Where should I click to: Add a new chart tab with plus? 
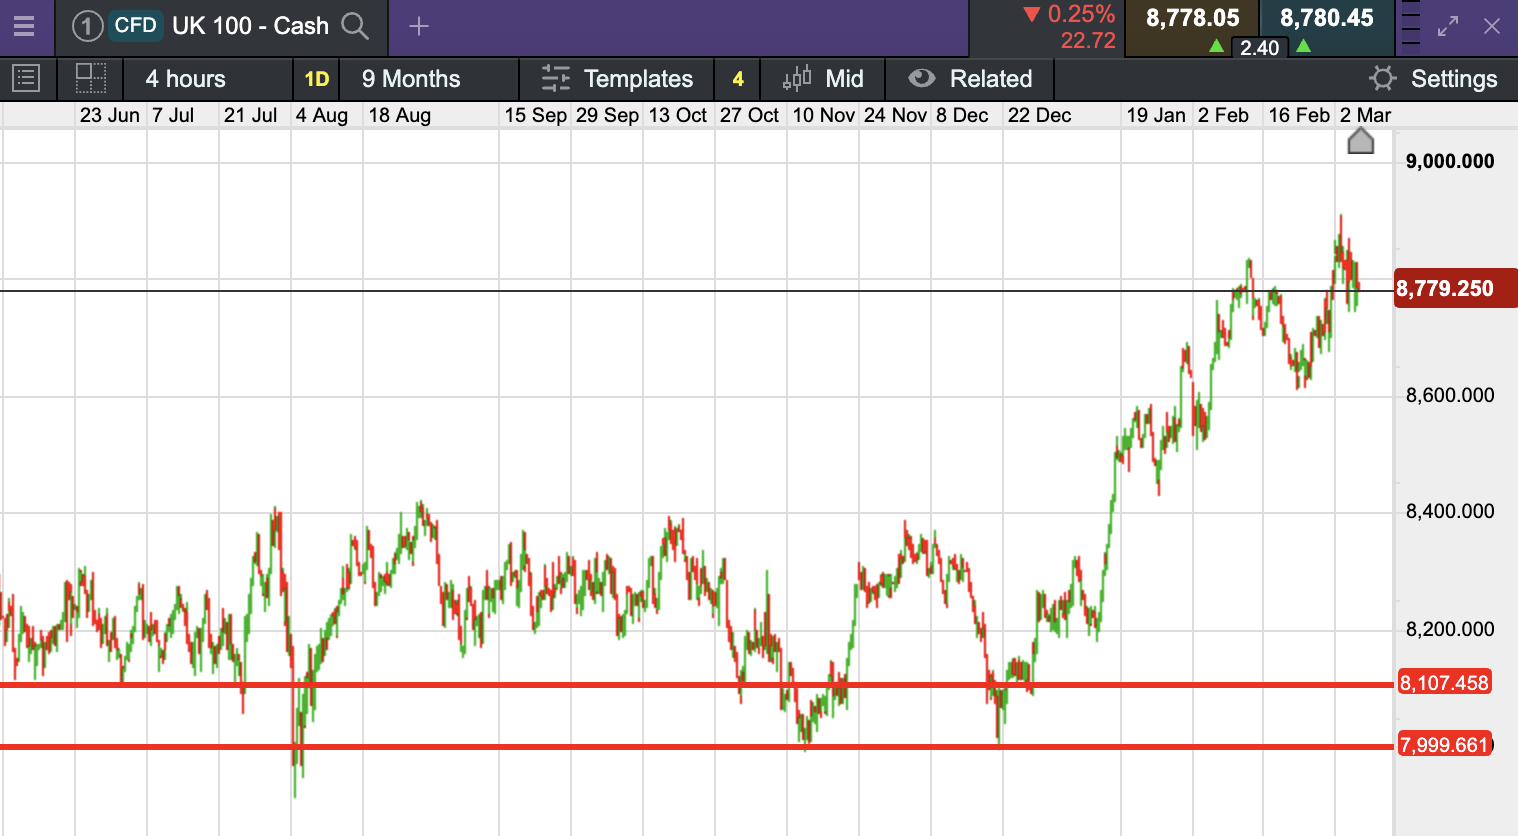pos(419,26)
